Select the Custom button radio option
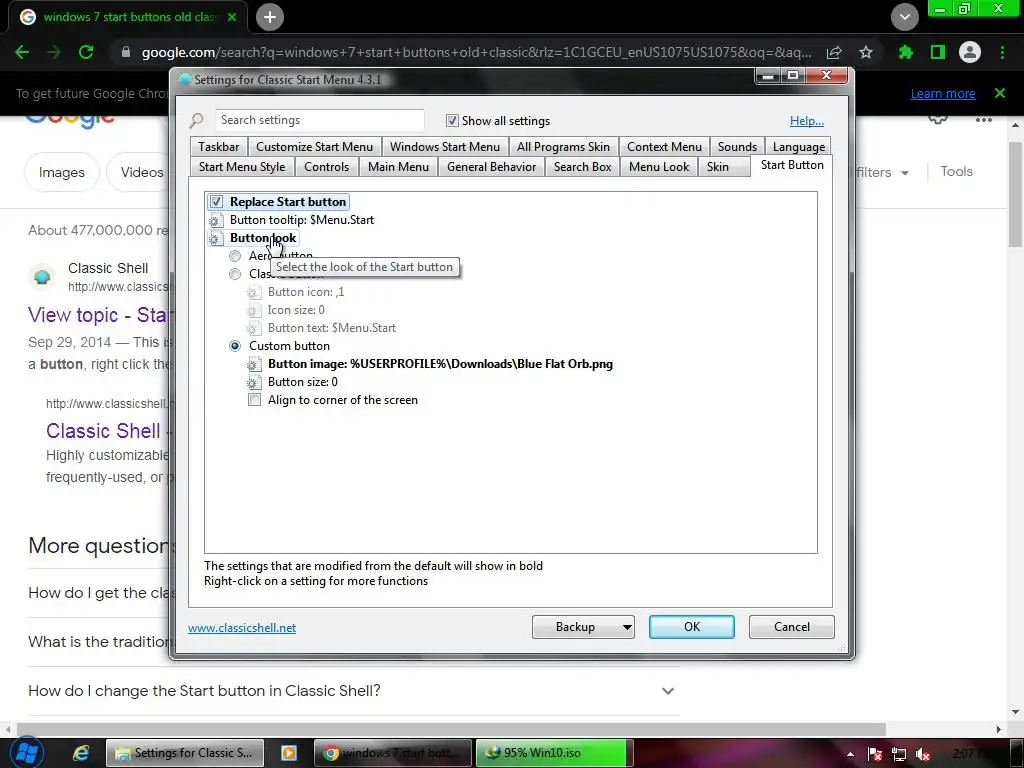 (x=235, y=346)
